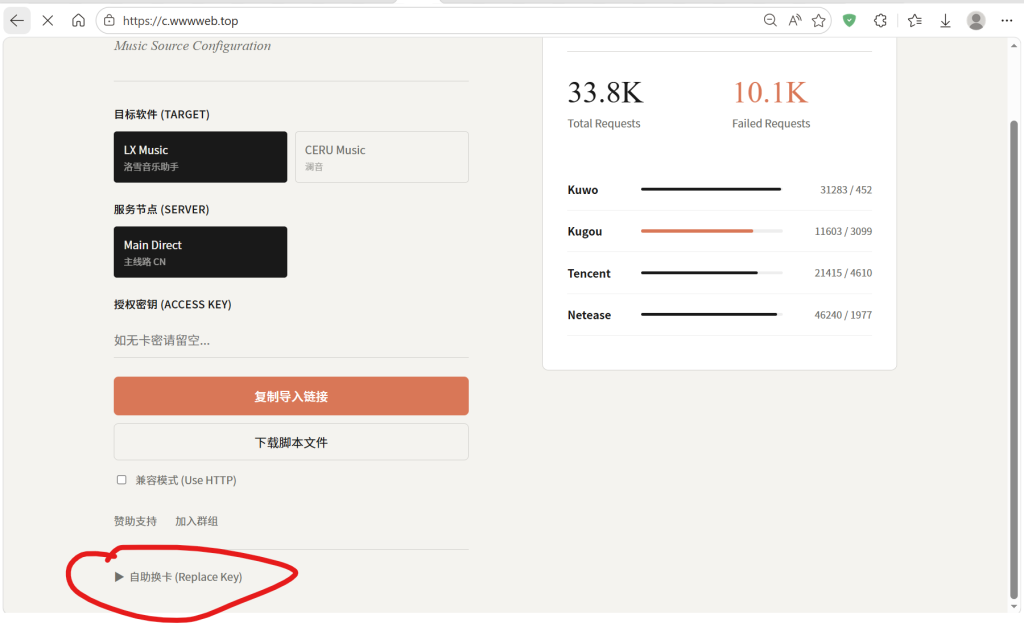Add page to favorites star icon

pyautogui.click(x=818, y=21)
